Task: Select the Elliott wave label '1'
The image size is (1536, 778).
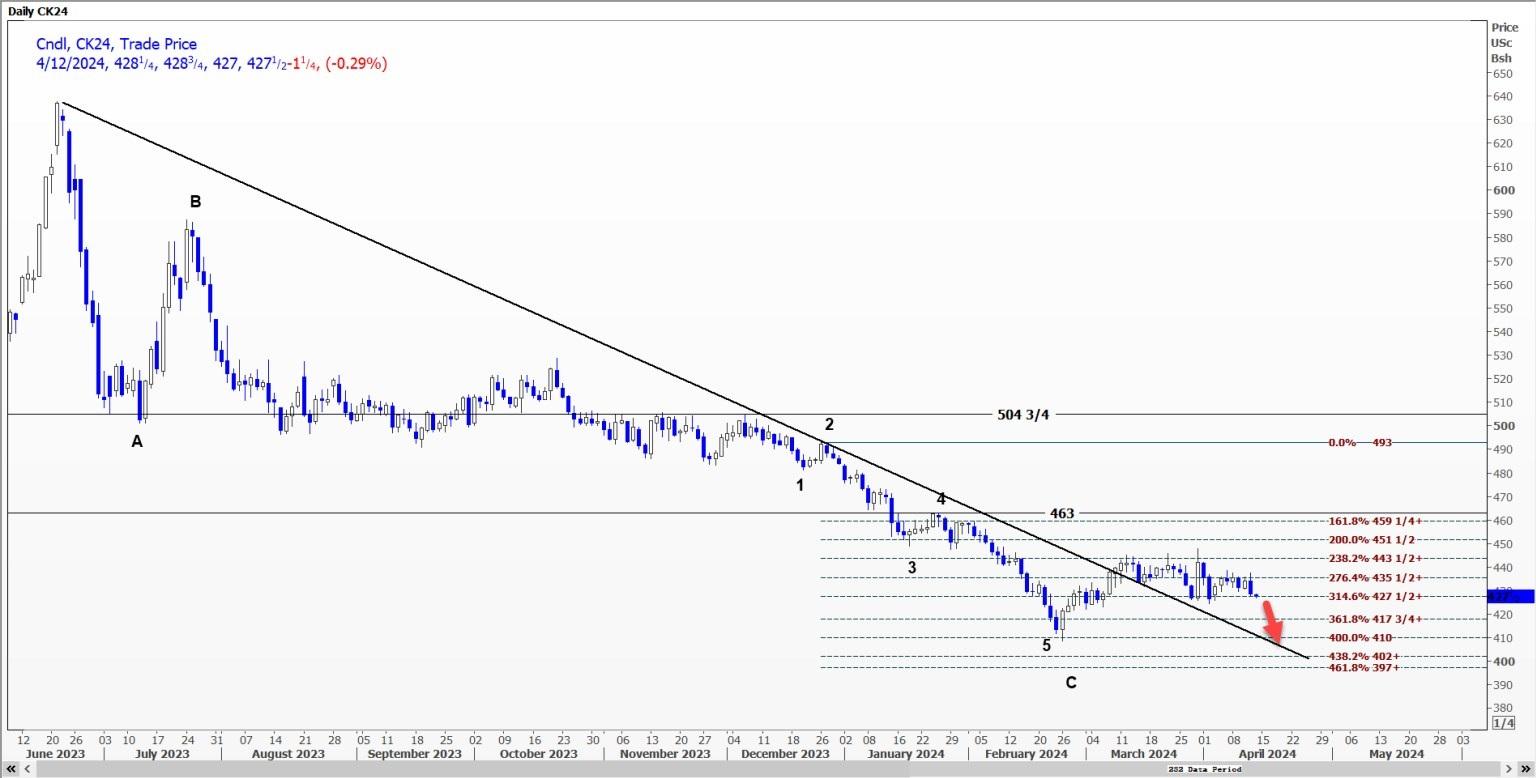Action: pos(800,485)
